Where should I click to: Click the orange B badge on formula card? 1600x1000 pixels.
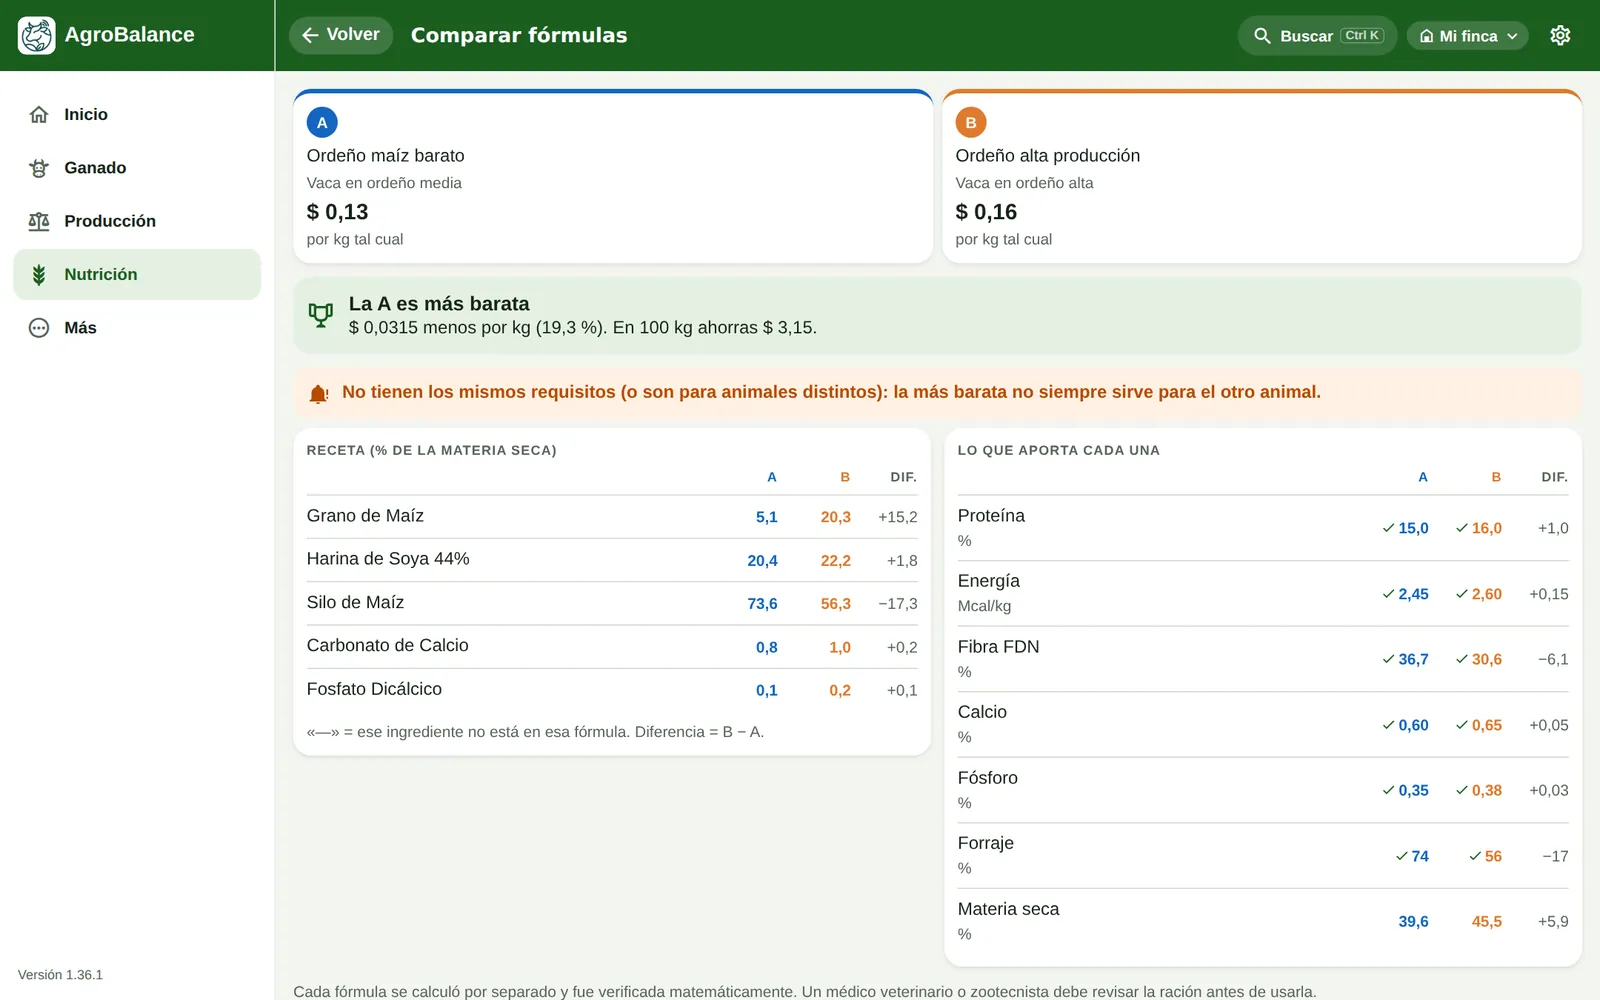(x=970, y=122)
